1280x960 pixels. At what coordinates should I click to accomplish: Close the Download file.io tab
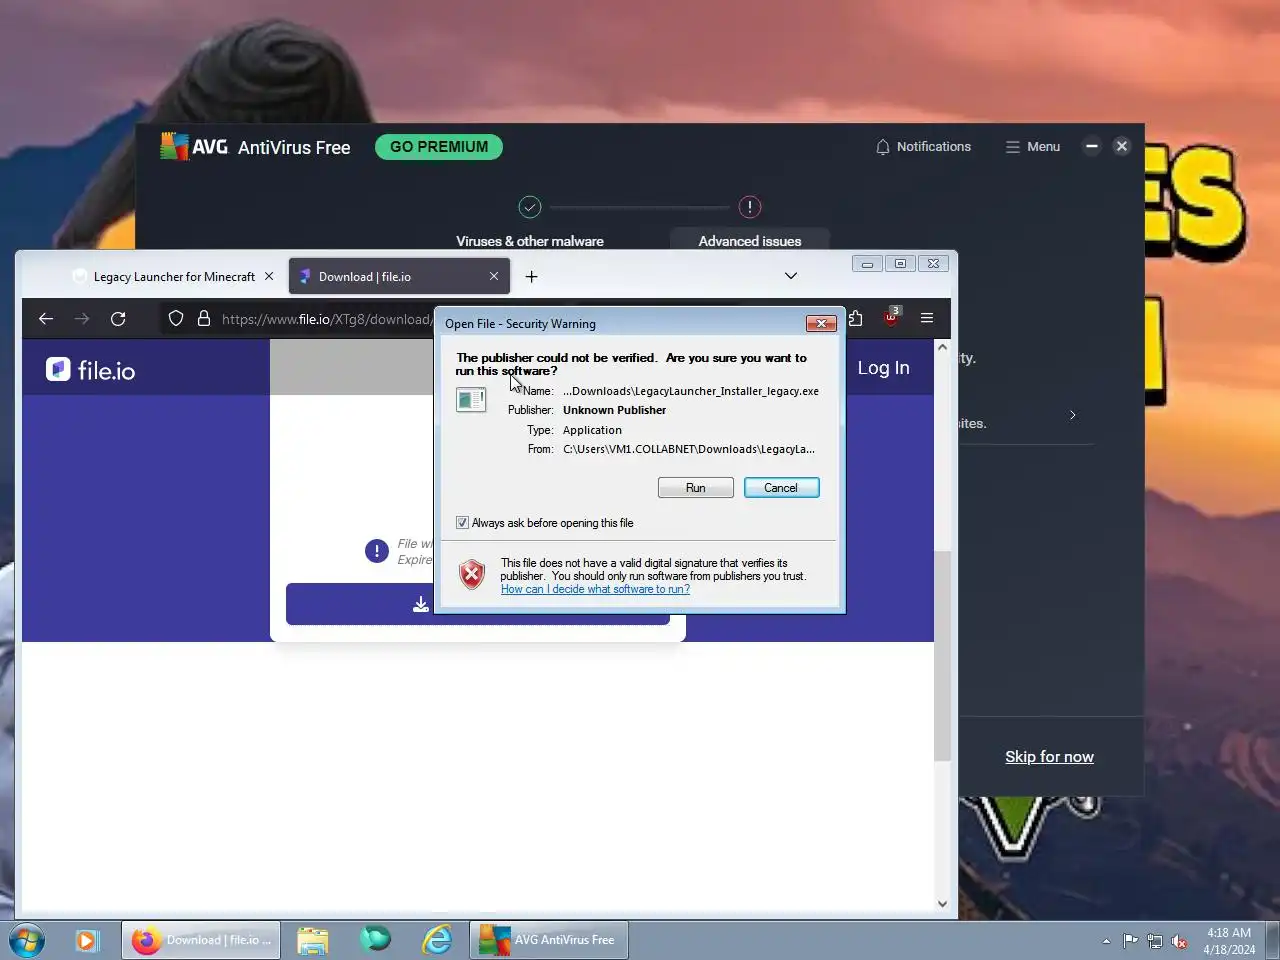(494, 276)
